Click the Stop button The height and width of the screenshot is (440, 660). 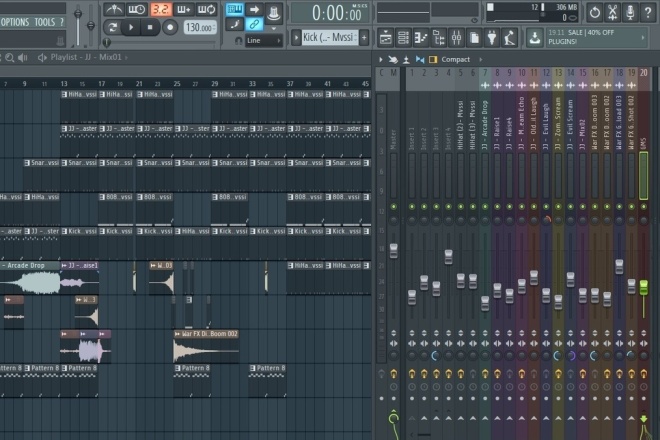coord(150,27)
